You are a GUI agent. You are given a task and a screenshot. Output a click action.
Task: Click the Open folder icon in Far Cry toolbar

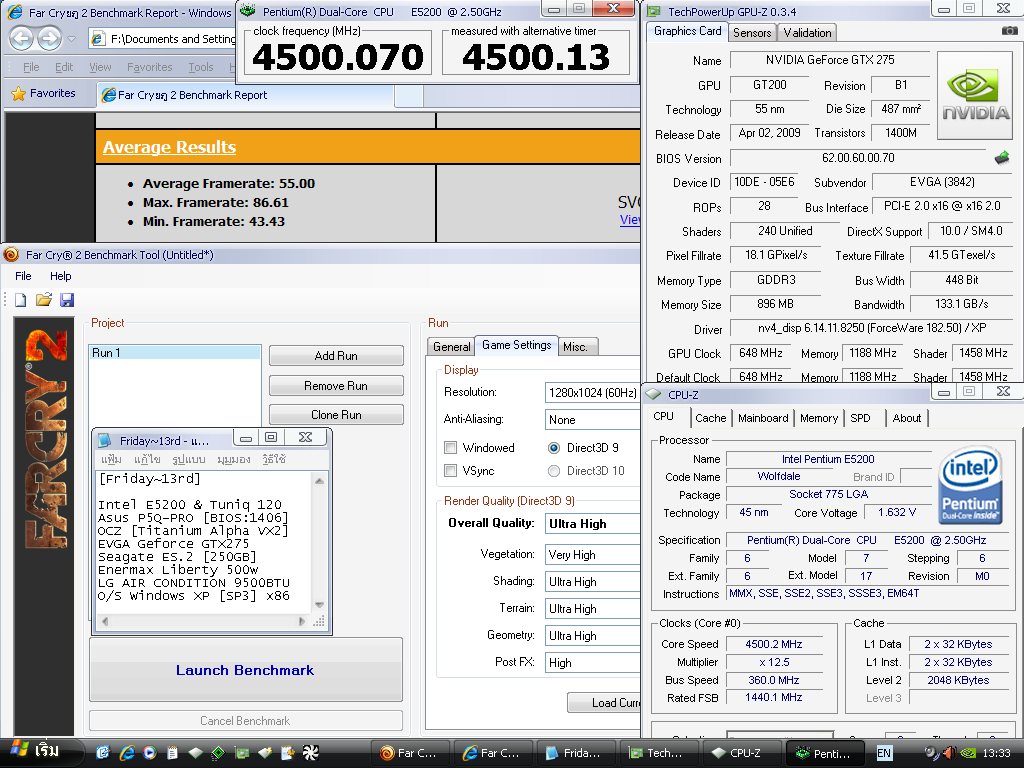tap(44, 300)
